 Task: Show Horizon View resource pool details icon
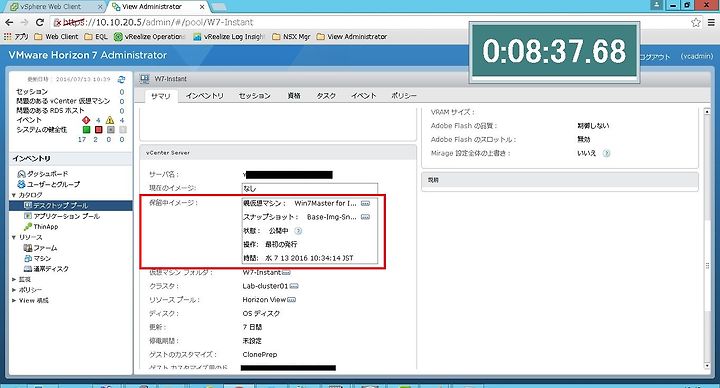click(x=291, y=300)
